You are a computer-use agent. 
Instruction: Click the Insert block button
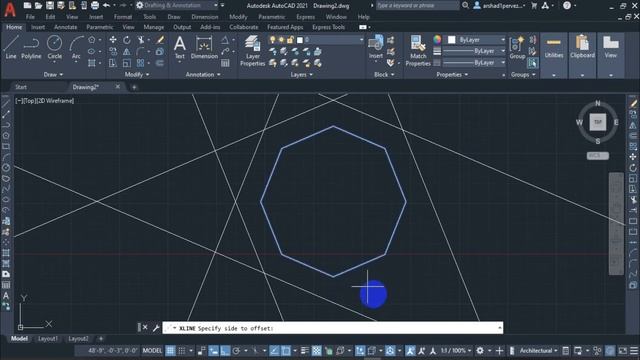click(376, 47)
